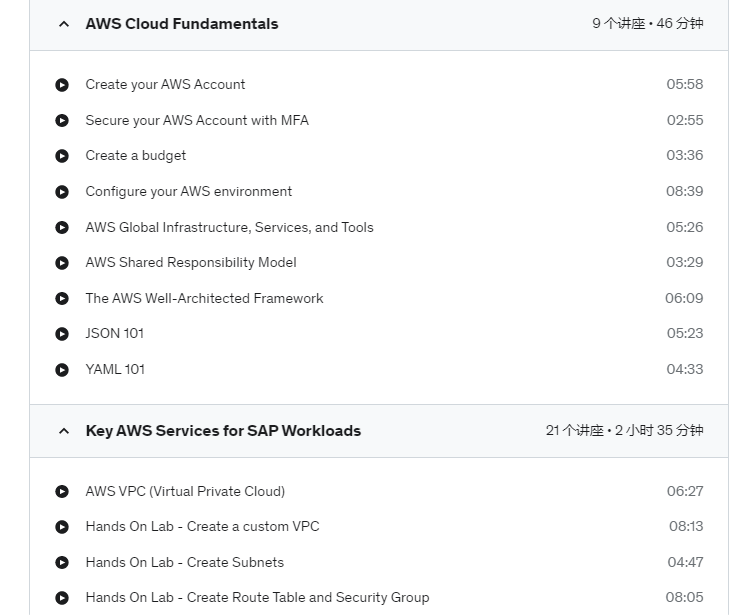Click play icon beside YAML 101
The image size is (746, 615).
click(x=62, y=370)
